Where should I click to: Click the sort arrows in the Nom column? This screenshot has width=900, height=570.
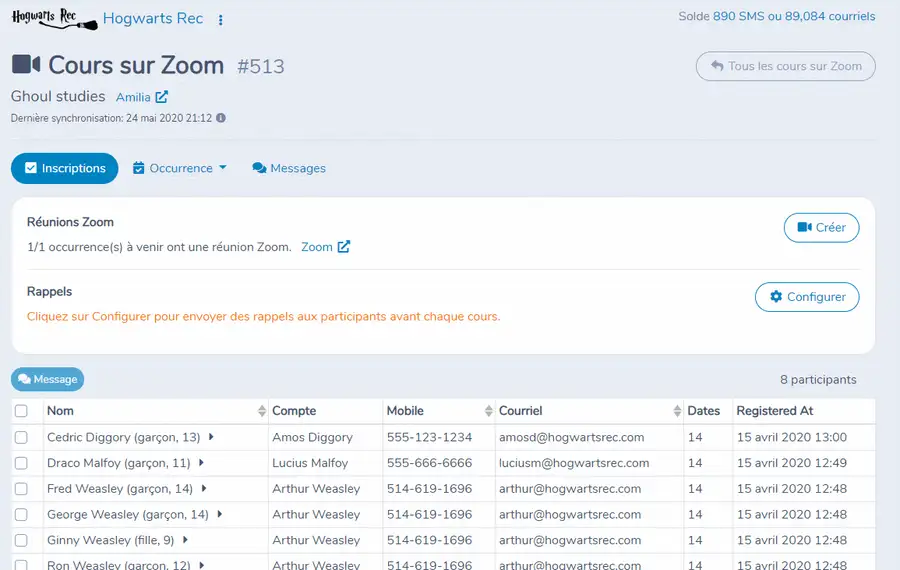[262, 411]
